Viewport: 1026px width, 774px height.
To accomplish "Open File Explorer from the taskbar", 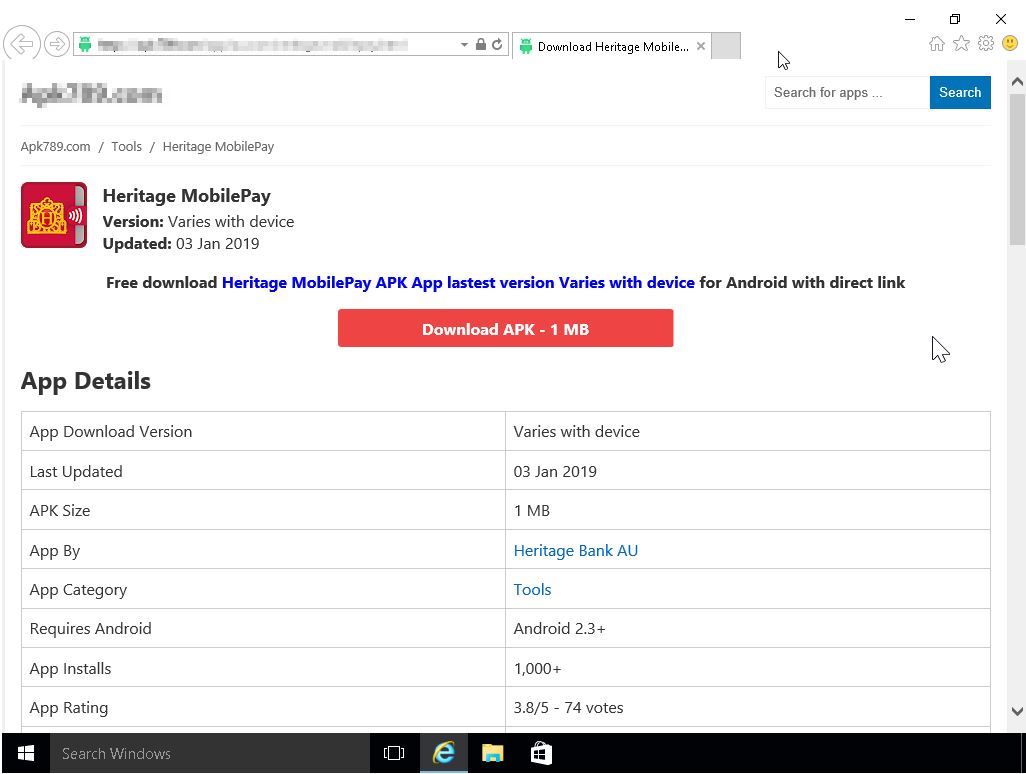I will [x=493, y=753].
